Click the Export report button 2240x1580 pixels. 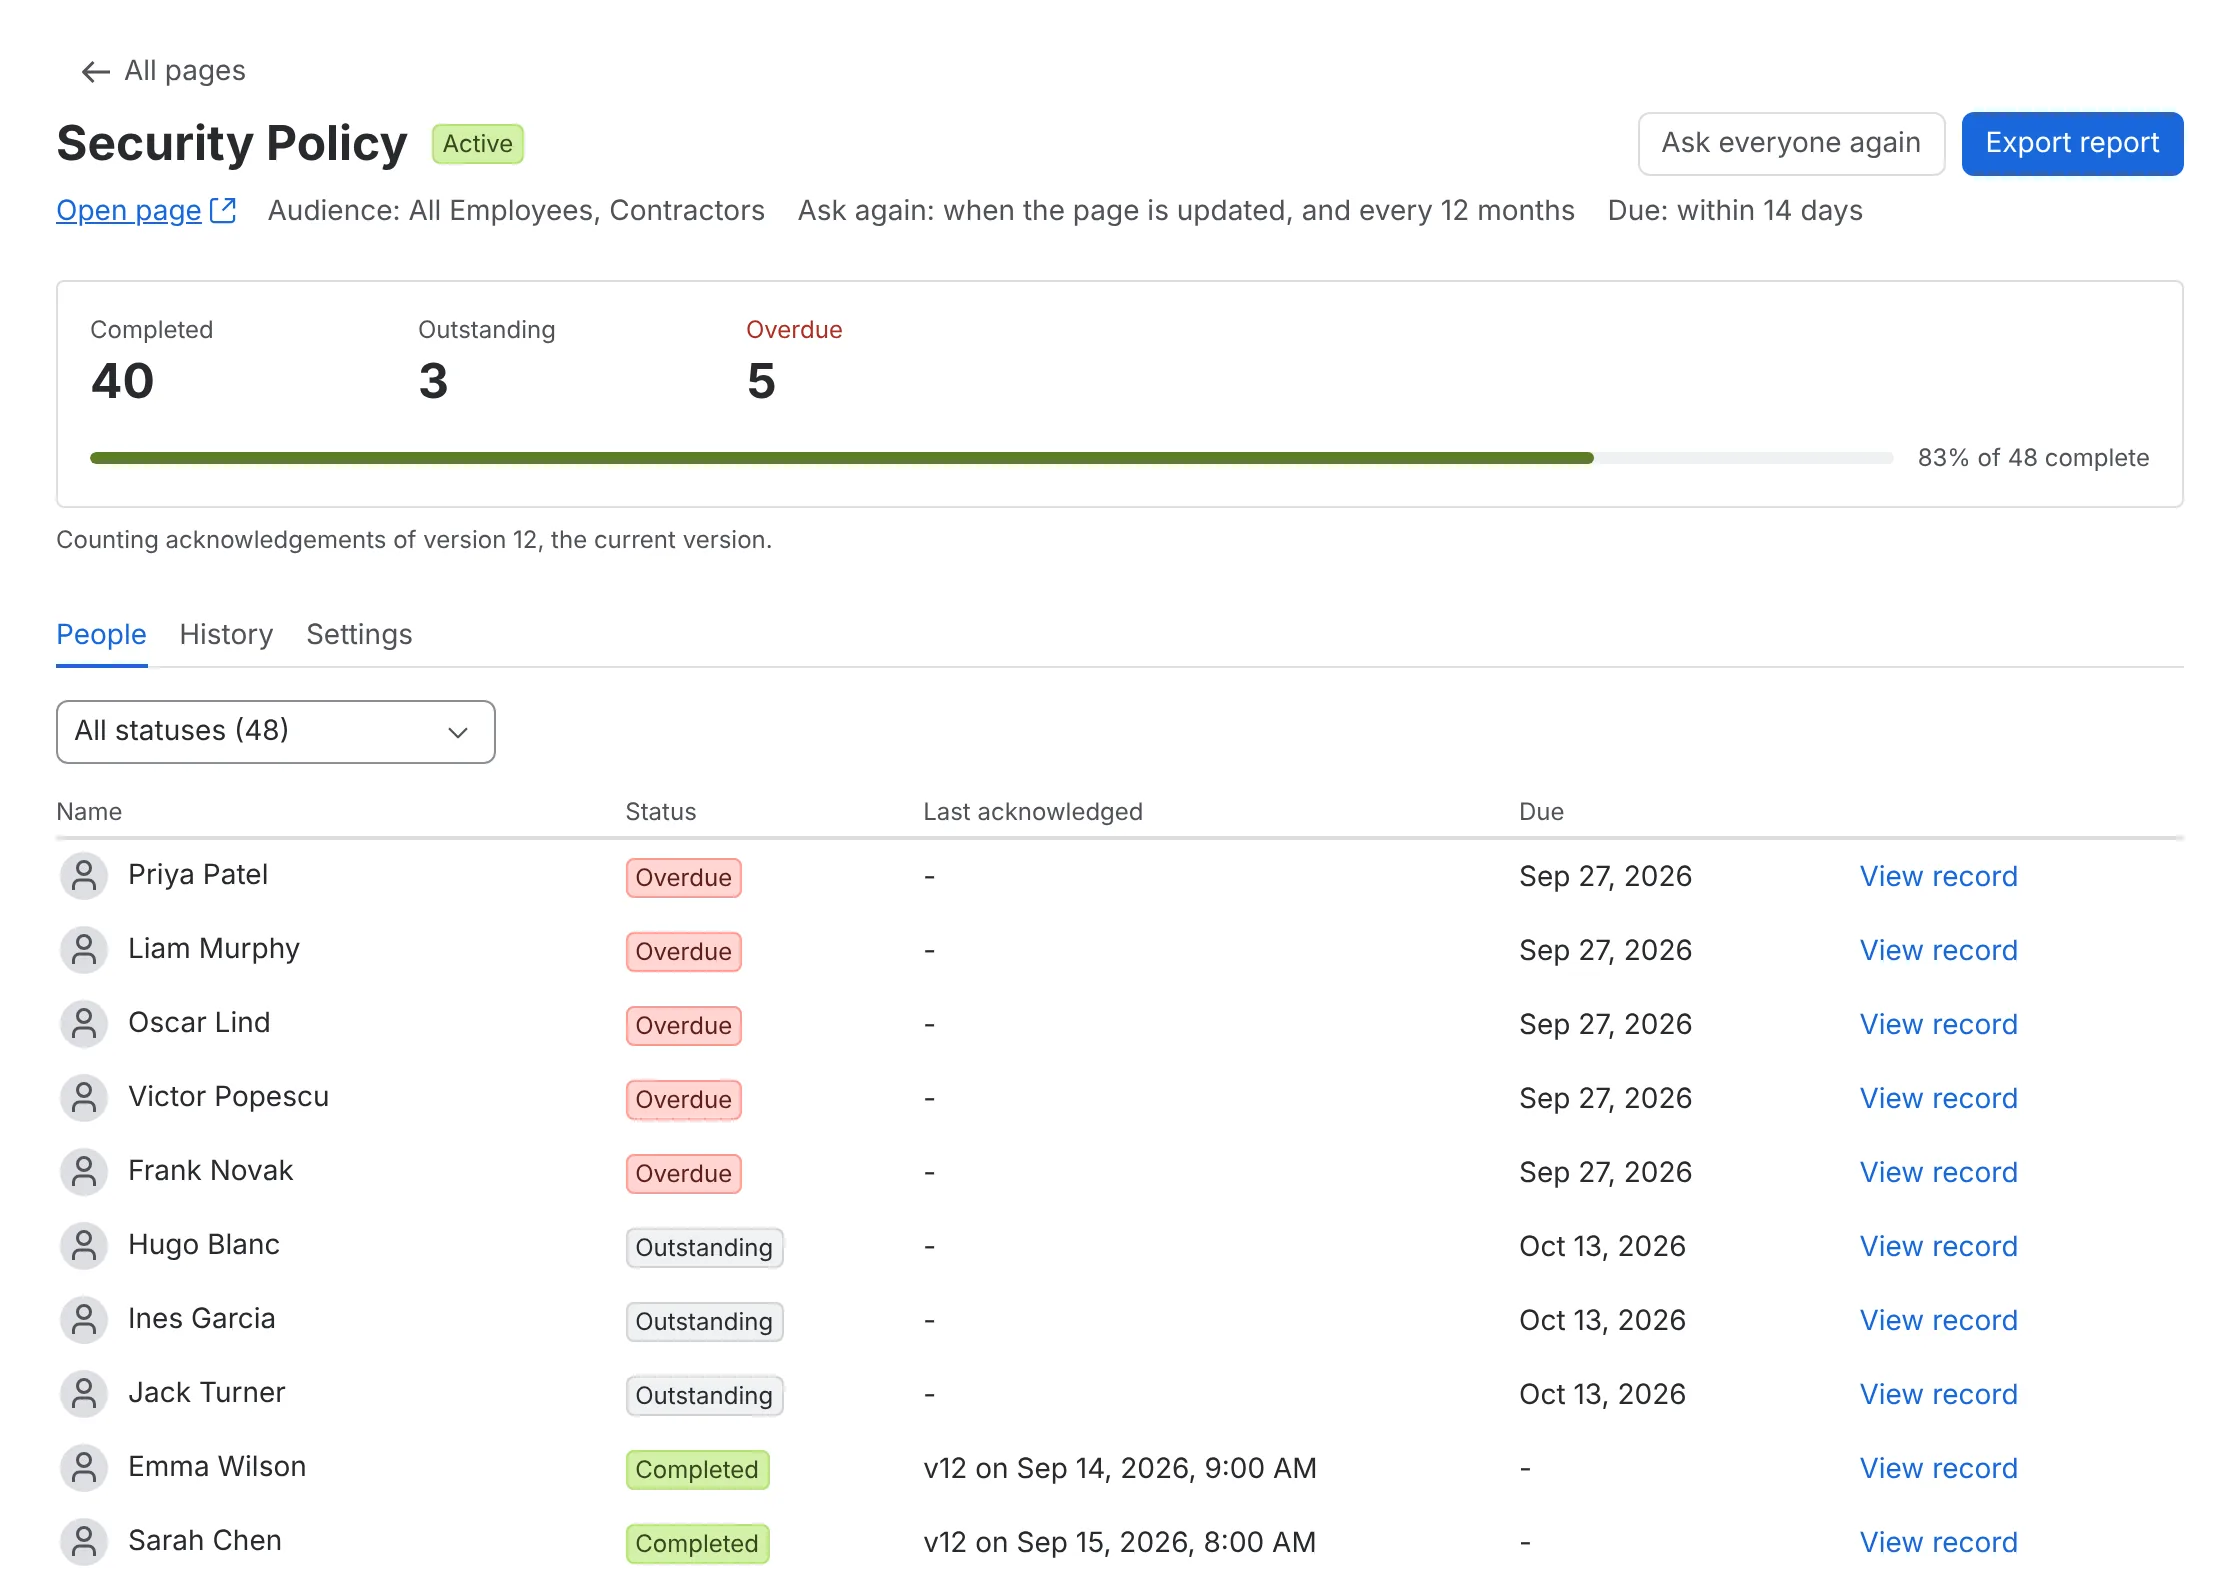[x=2072, y=144]
